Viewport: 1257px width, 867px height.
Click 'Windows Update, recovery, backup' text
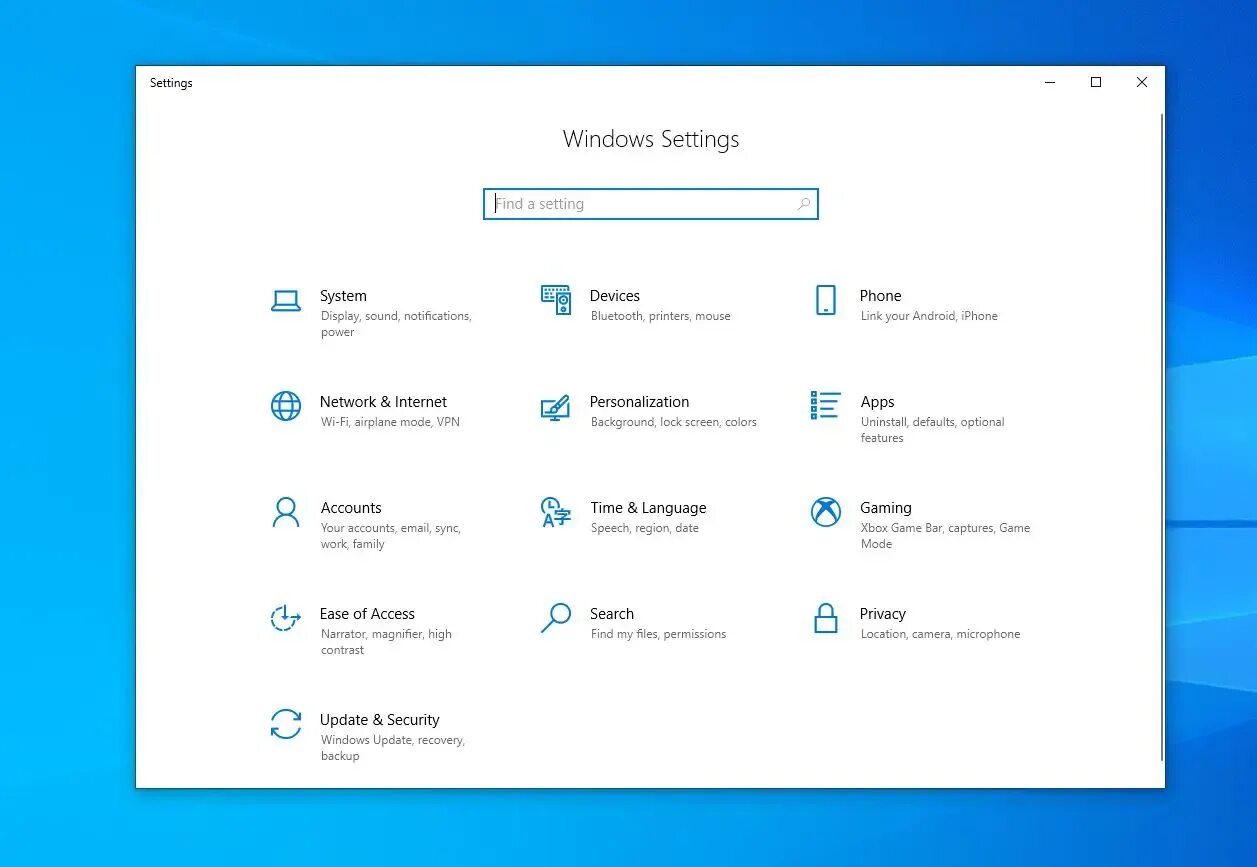[393, 748]
